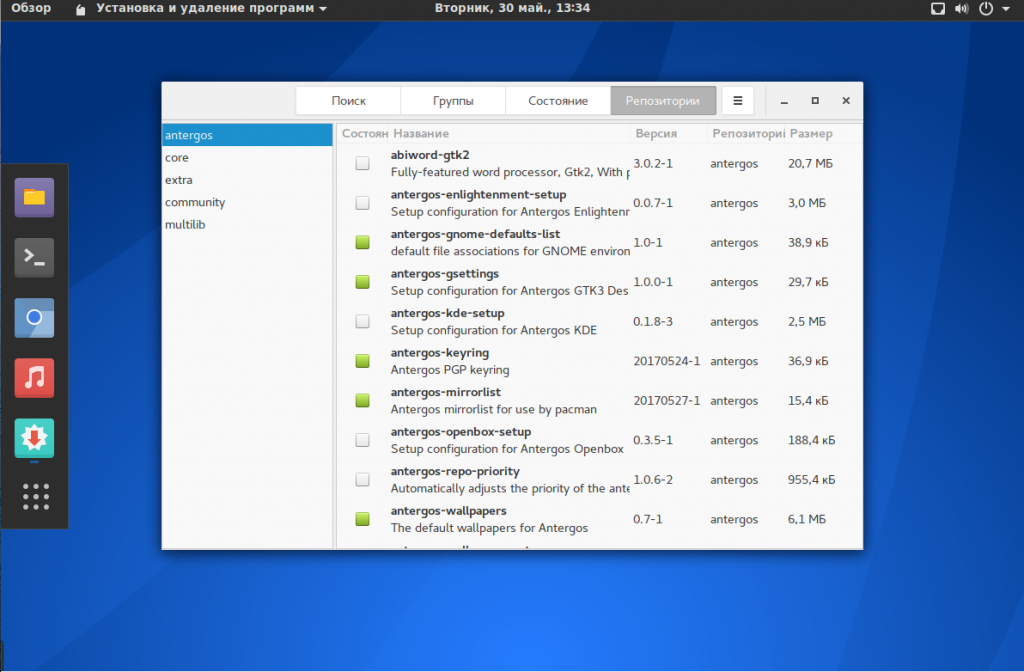Open the Chromium browser dock icon

click(34, 318)
